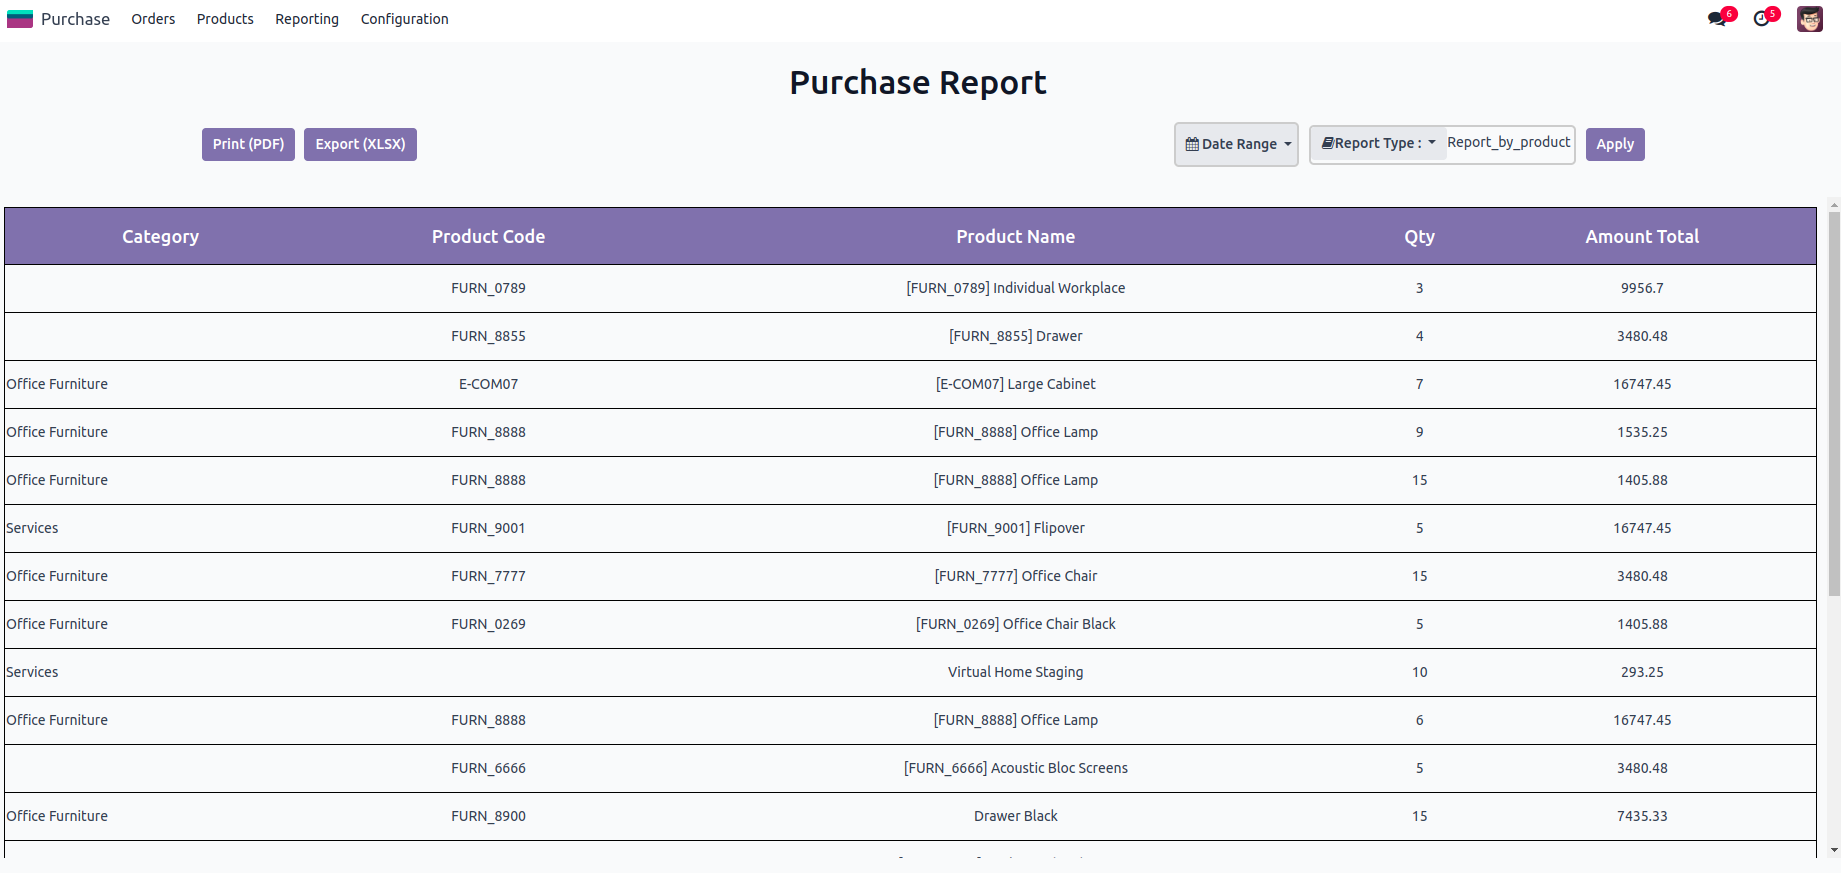Open the activities clock icon
This screenshot has height=873, width=1841.
[1761, 19]
